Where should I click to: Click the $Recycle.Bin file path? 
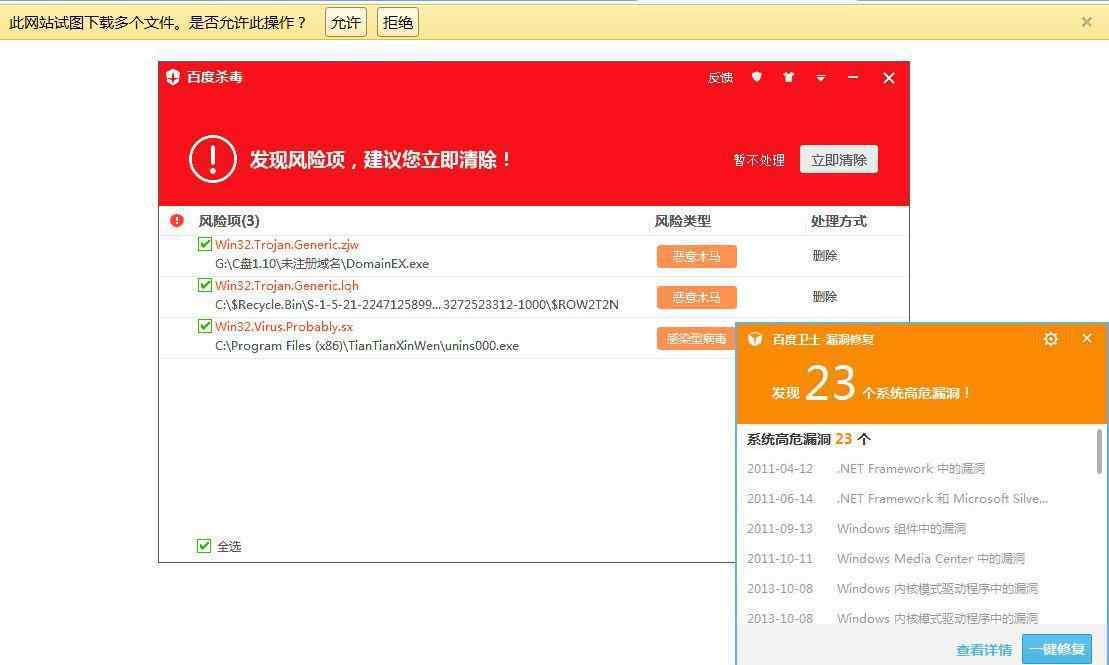(x=417, y=305)
